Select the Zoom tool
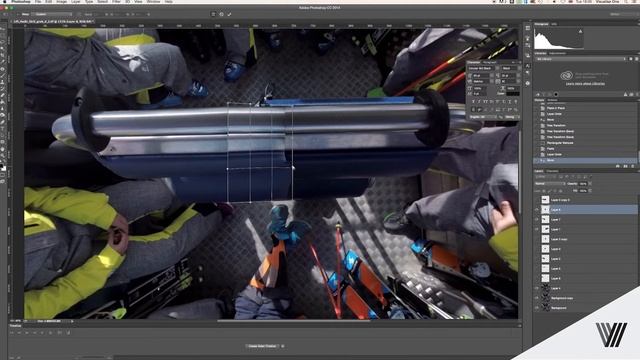The height and width of the screenshot is (360, 640). (x=3, y=156)
